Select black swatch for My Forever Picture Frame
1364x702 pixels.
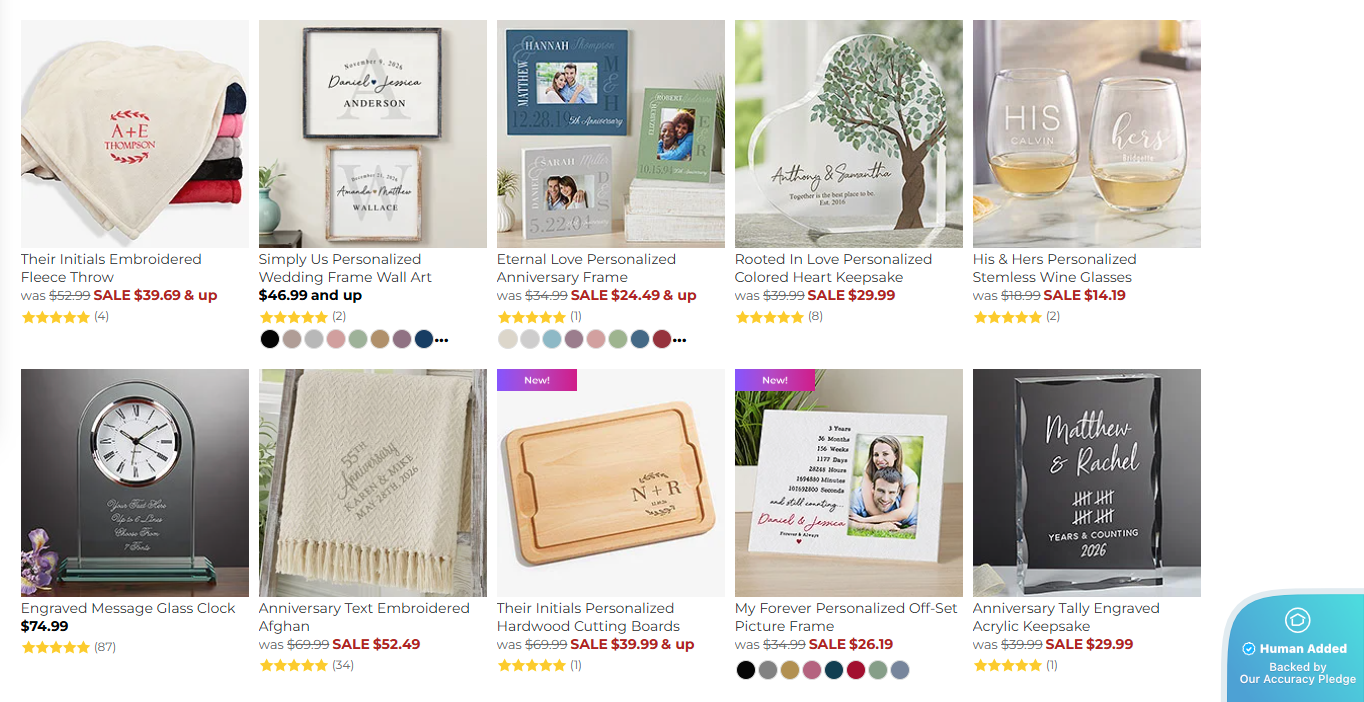click(746, 670)
